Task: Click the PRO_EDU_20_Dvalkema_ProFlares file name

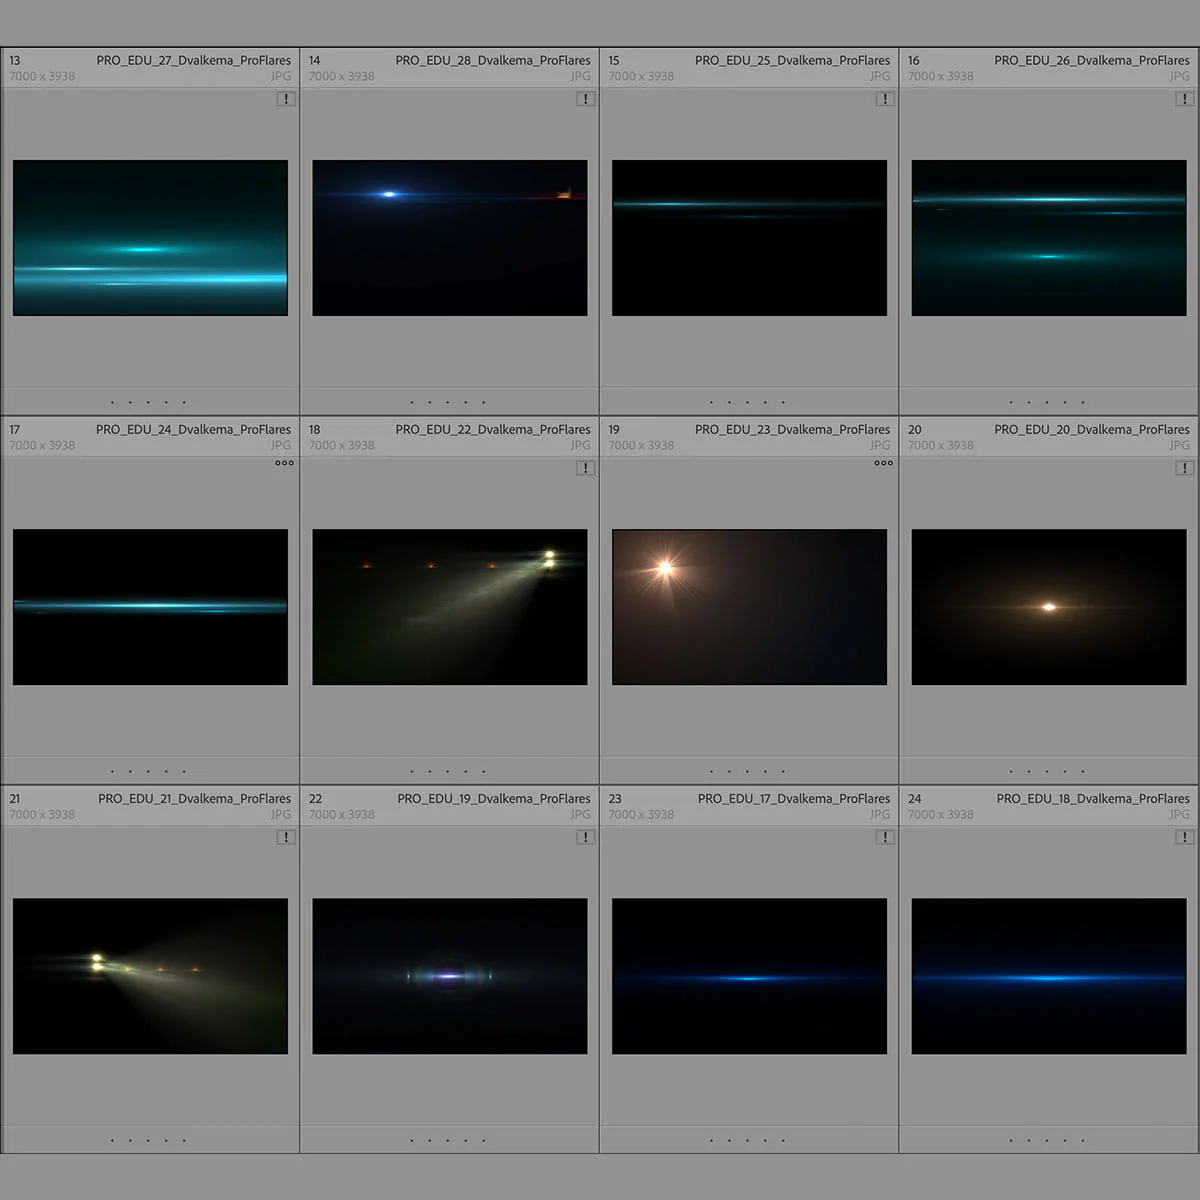Action: (x=1092, y=429)
